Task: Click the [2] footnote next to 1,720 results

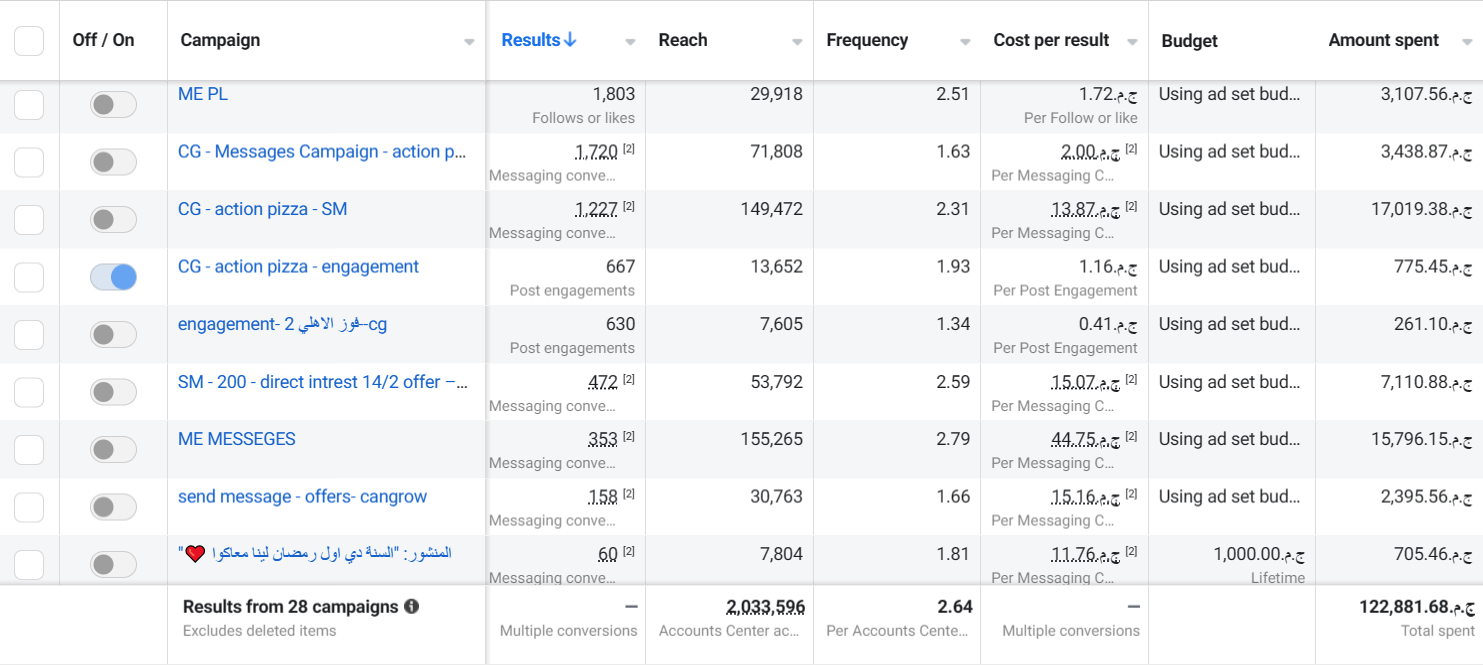Action: [629, 149]
